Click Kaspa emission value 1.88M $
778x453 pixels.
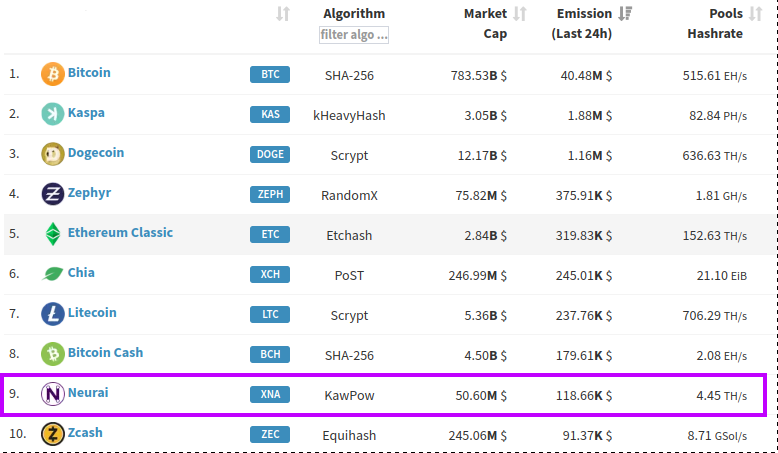pyautogui.click(x=590, y=116)
